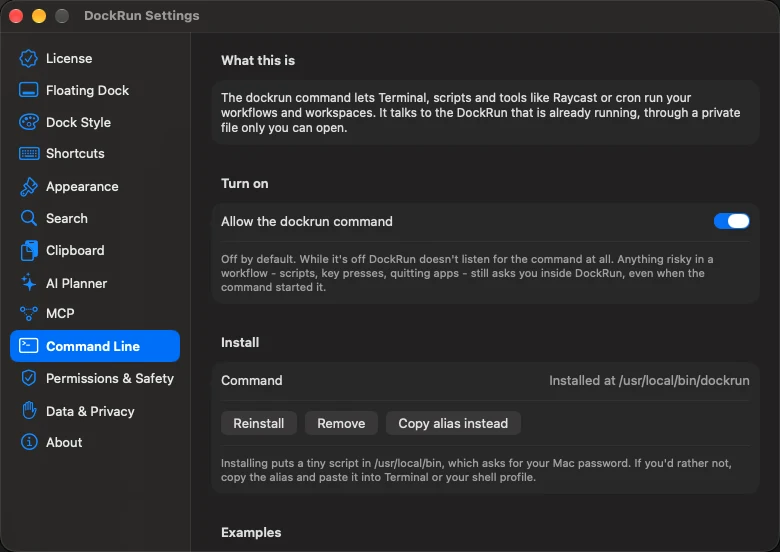Click the Command Line terminal icon

[28, 346]
